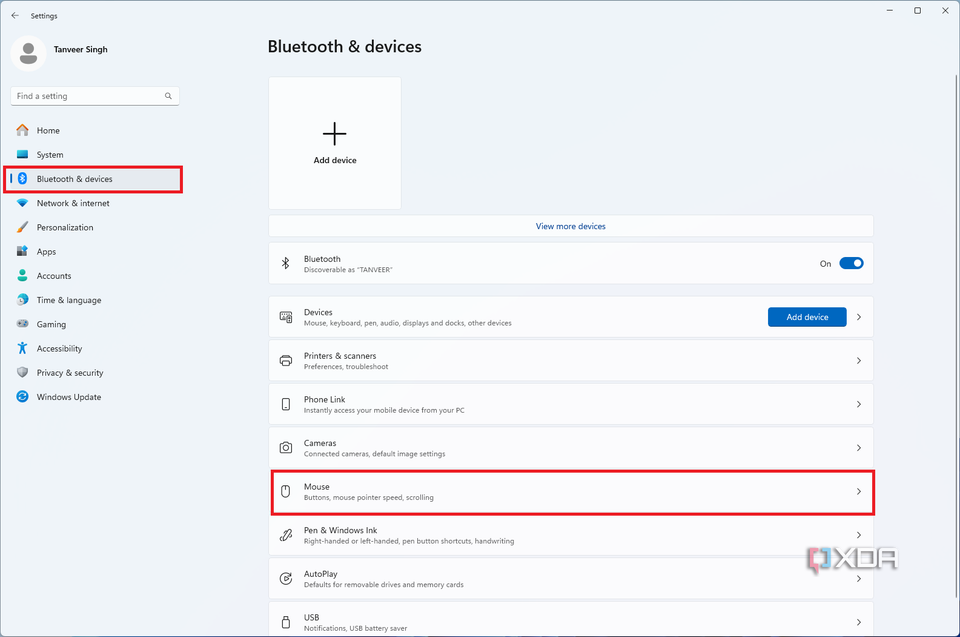Screen dimensions: 960x637
Task: Click the Windows Update sync icon
Action: [x=23, y=396]
